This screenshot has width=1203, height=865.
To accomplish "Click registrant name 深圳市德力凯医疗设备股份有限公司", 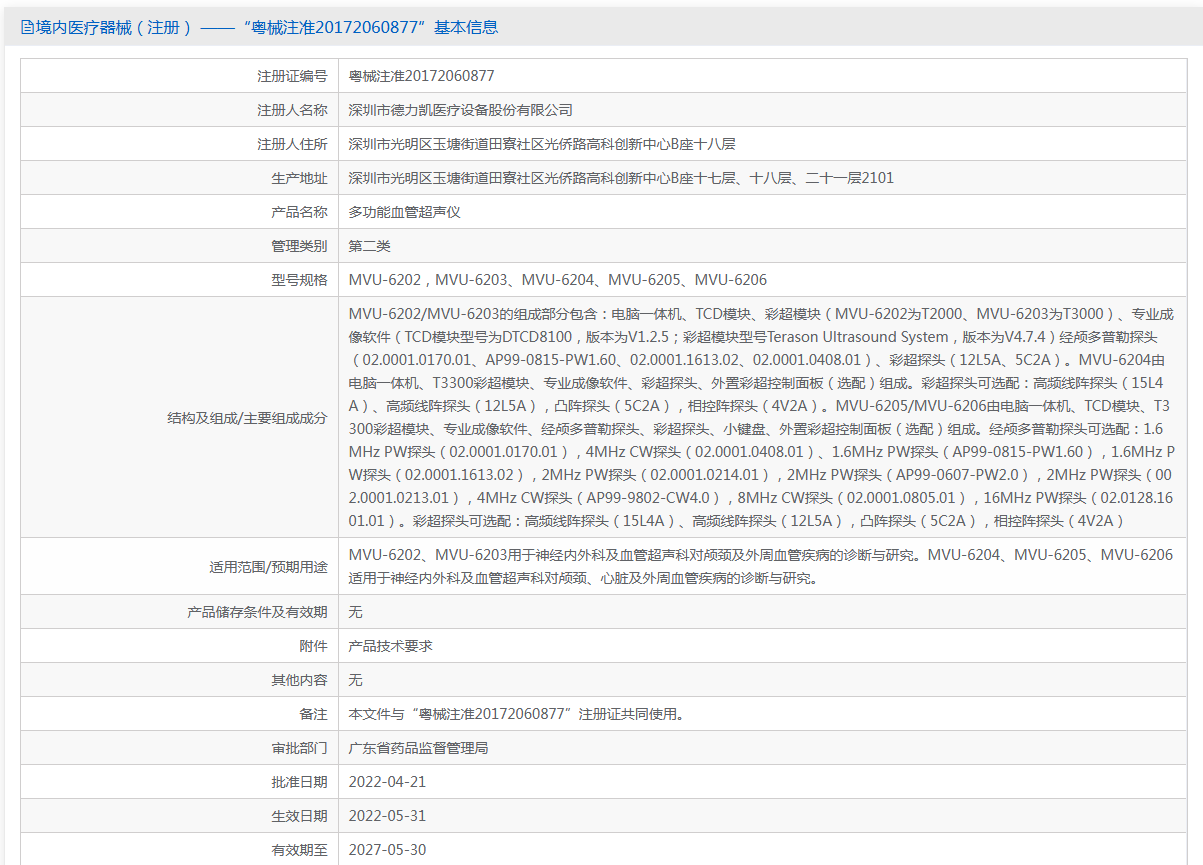I will pos(460,110).
